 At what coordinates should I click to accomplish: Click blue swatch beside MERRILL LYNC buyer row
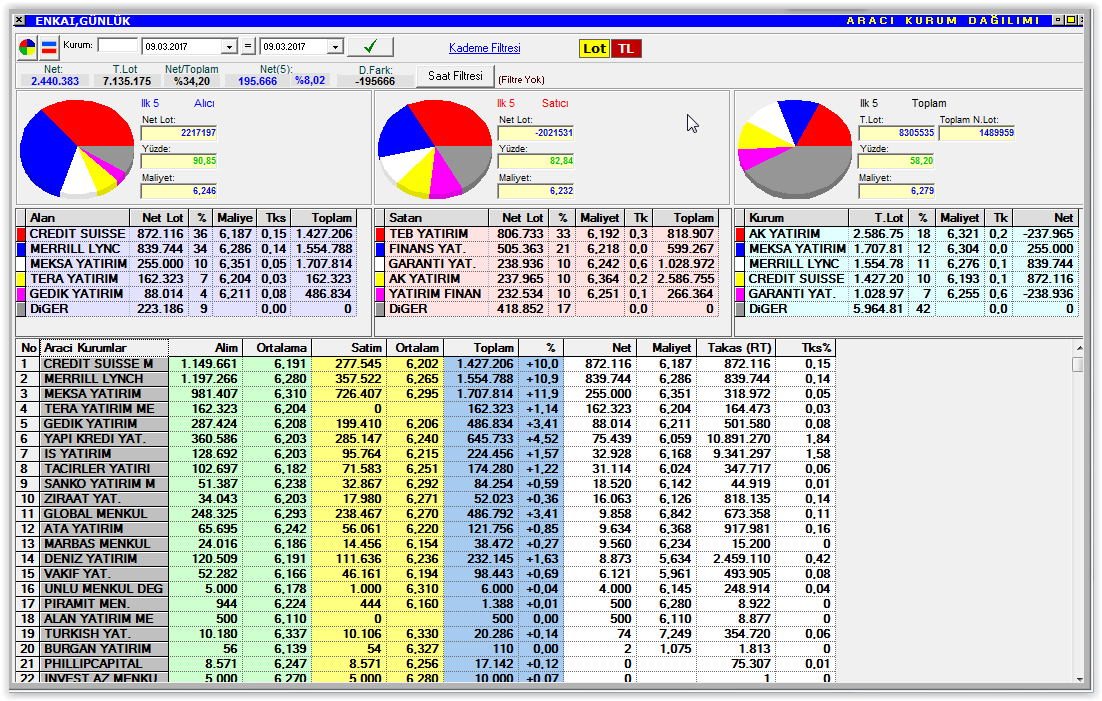pos(21,249)
